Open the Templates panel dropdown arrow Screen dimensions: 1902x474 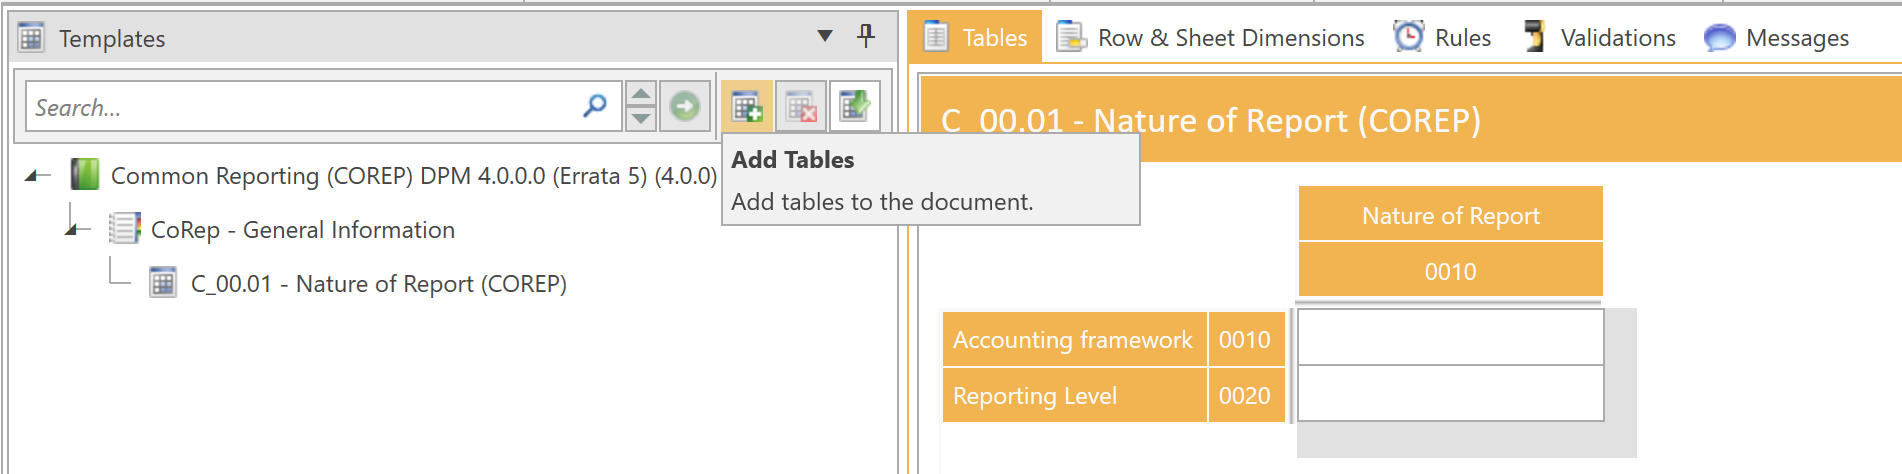pos(825,36)
